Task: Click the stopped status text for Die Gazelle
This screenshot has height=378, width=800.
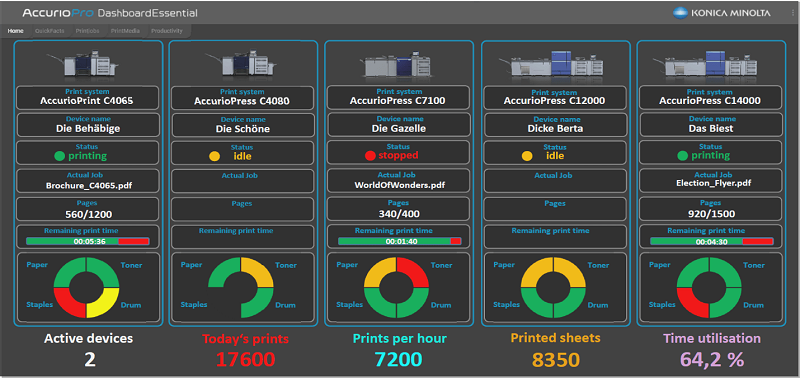Action: point(398,155)
